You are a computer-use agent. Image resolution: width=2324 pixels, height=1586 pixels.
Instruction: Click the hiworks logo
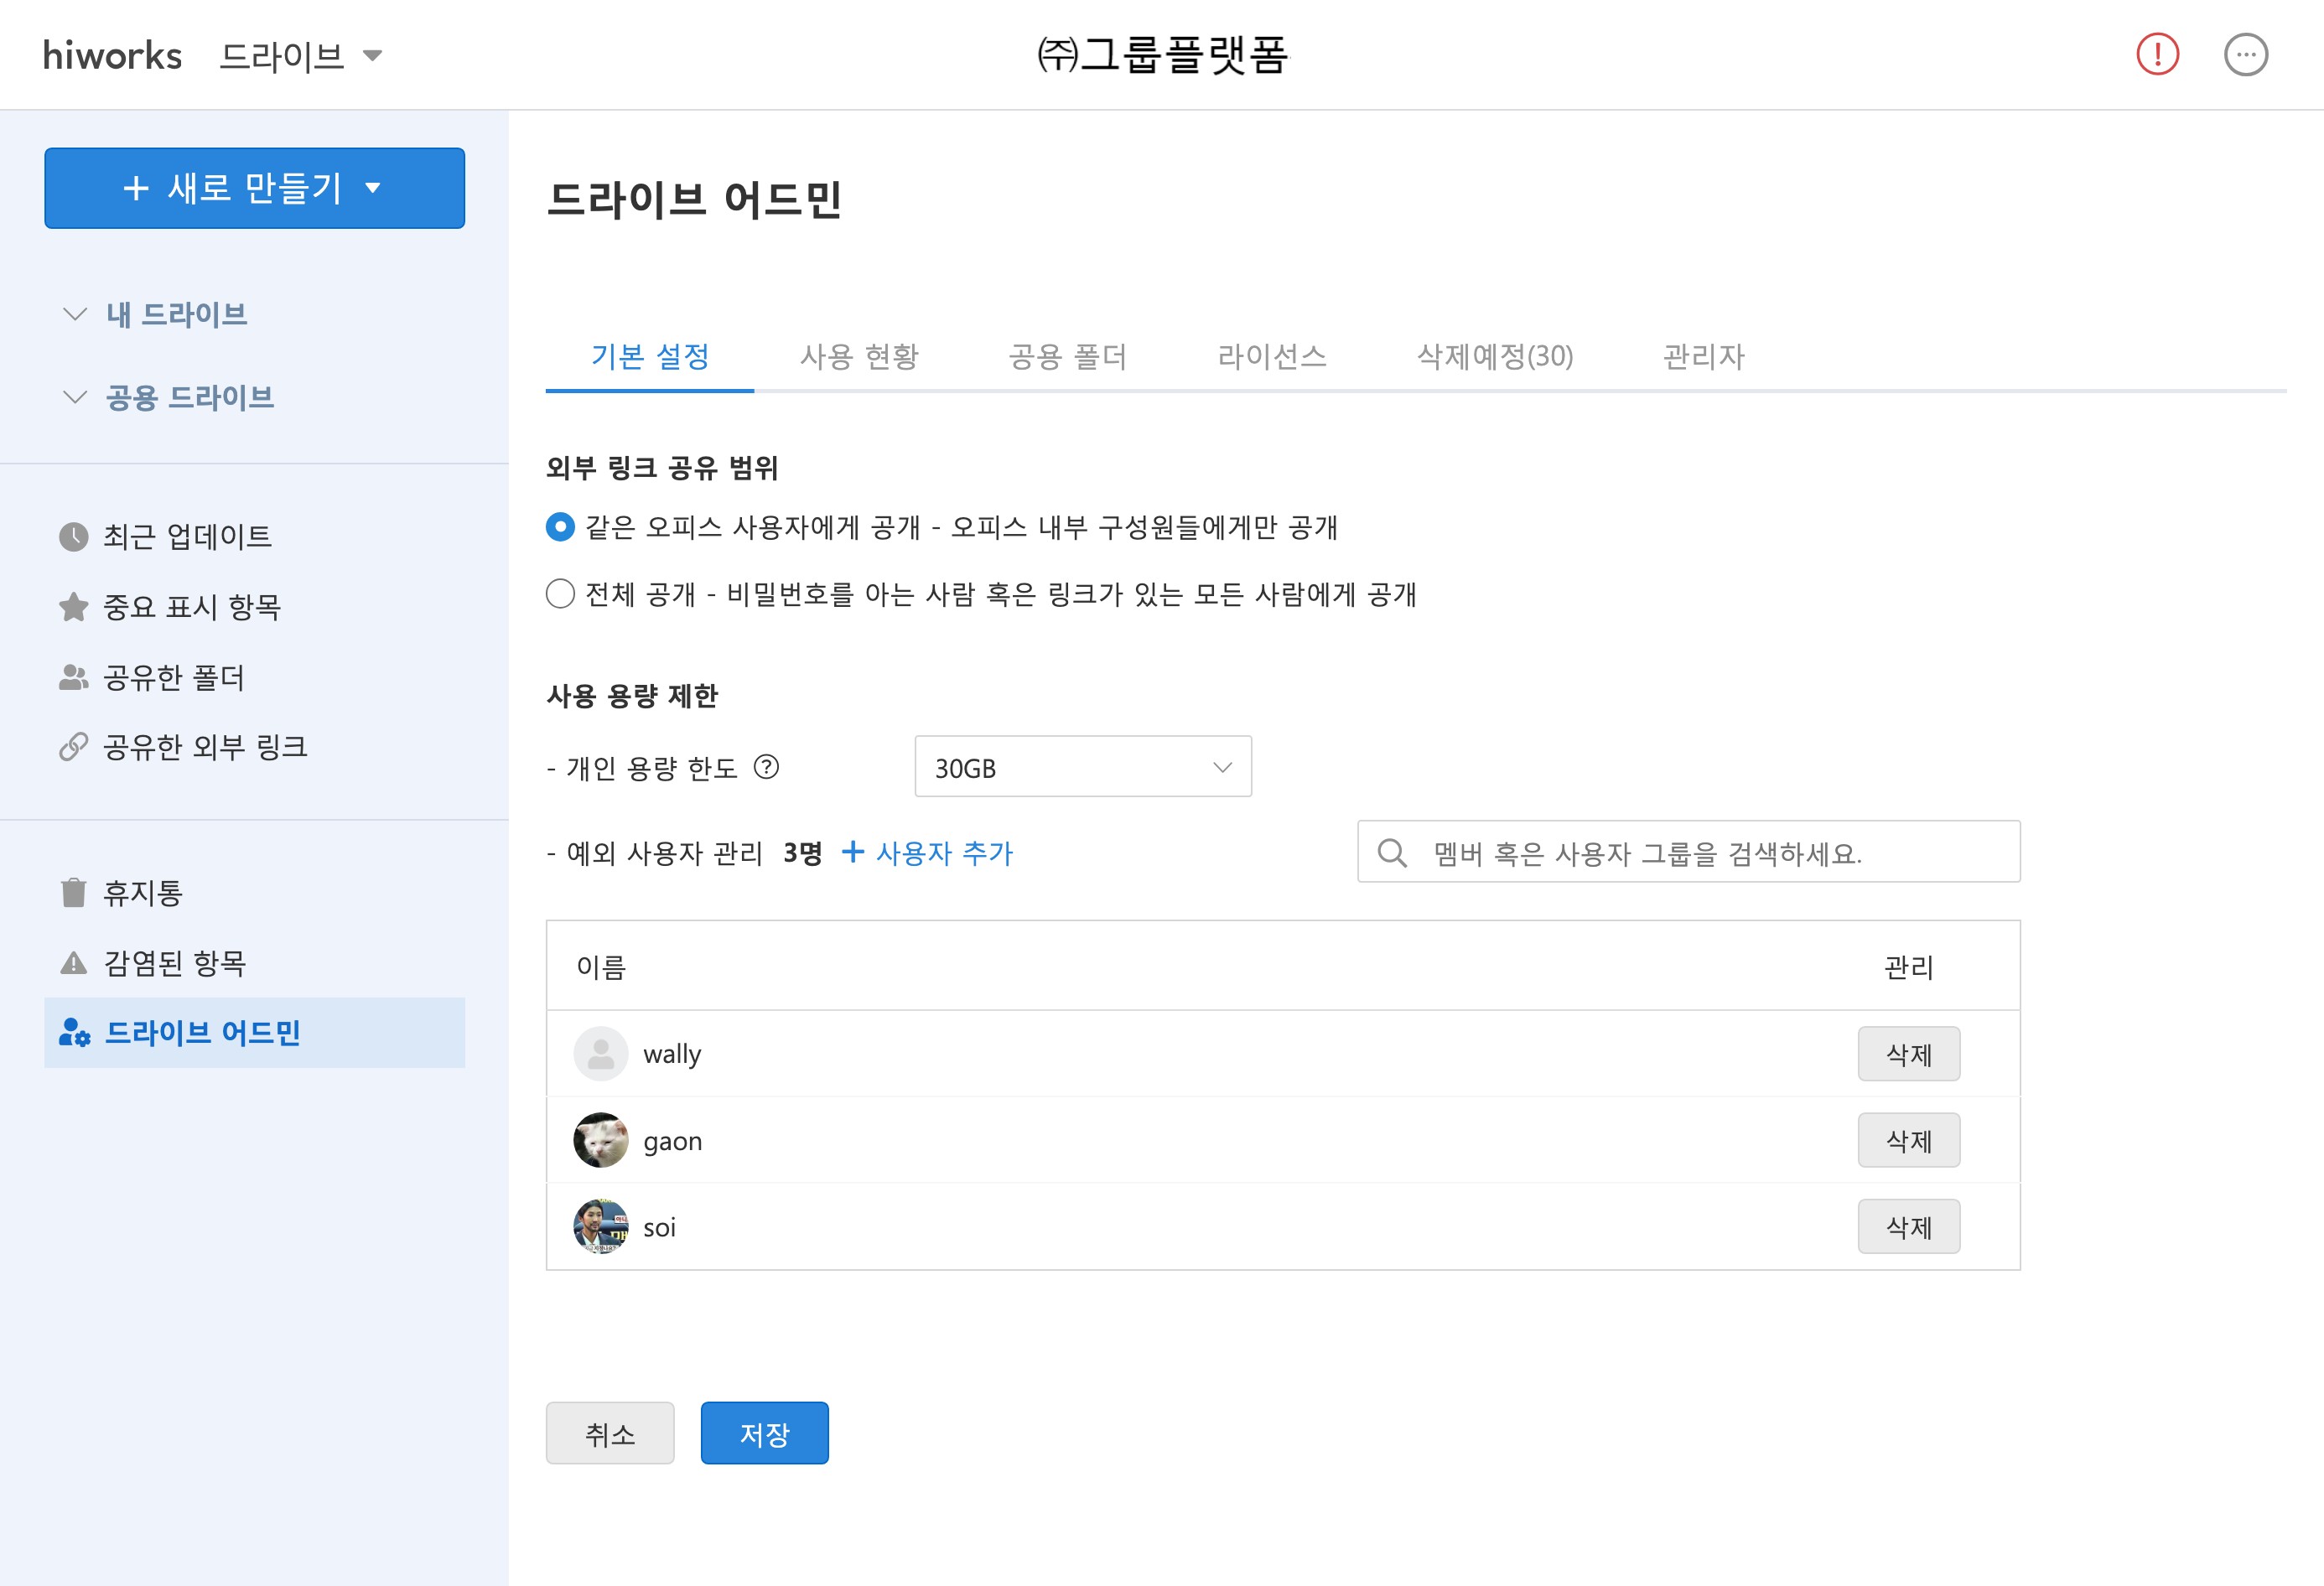[112, 56]
